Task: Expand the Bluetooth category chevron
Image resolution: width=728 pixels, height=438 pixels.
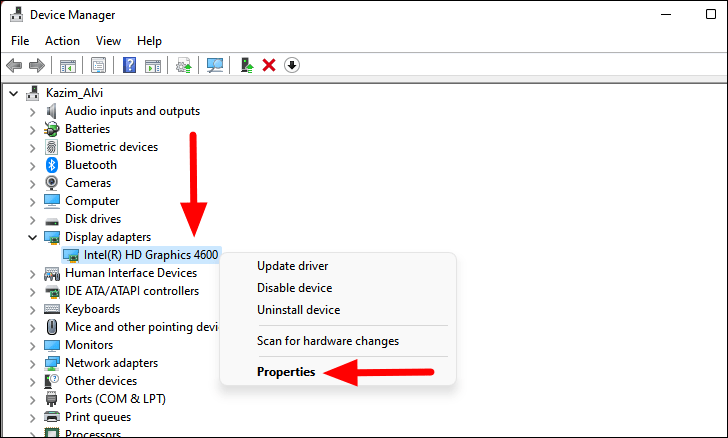Action: click(32, 166)
